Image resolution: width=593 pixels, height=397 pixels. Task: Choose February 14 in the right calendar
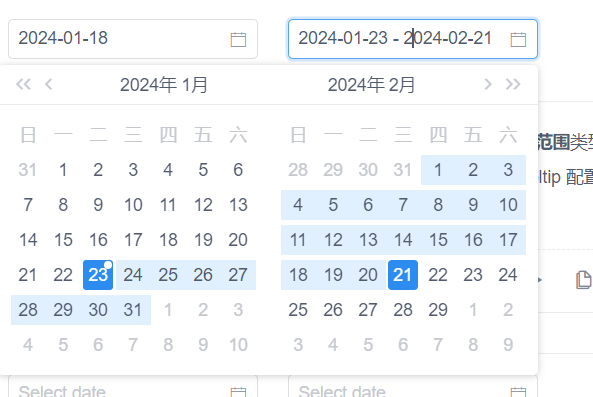[x=403, y=240]
